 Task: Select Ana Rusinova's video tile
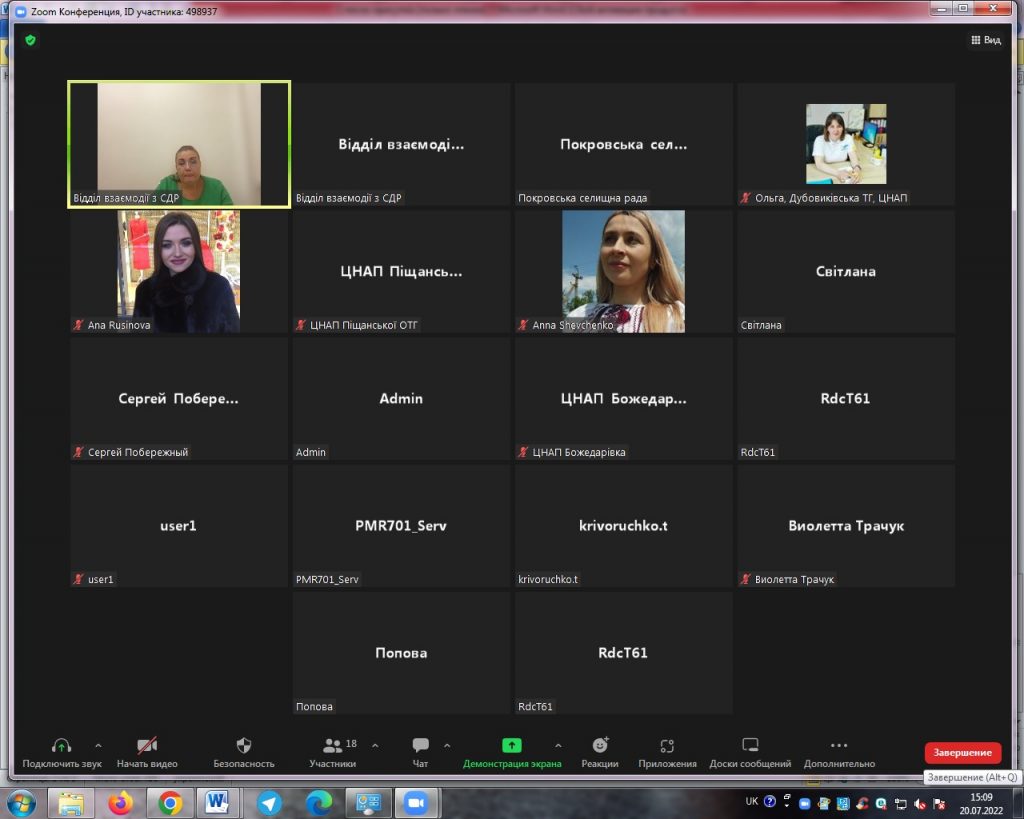pos(178,271)
